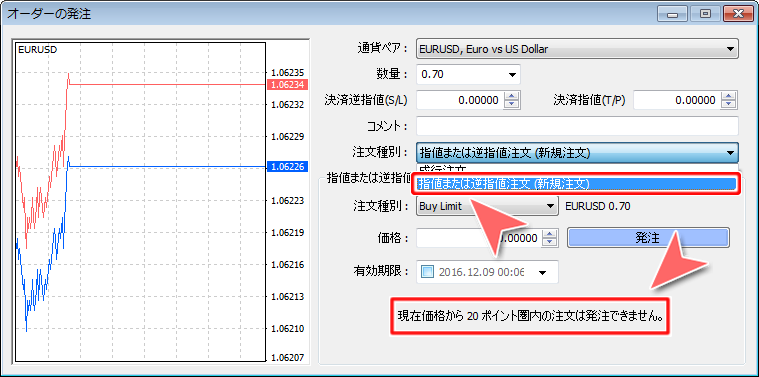Decrease the 決済指値(T/P) value with down arrow
Image resolution: width=759 pixels, height=377 pixels.
pyautogui.click(x=729, y=105)
